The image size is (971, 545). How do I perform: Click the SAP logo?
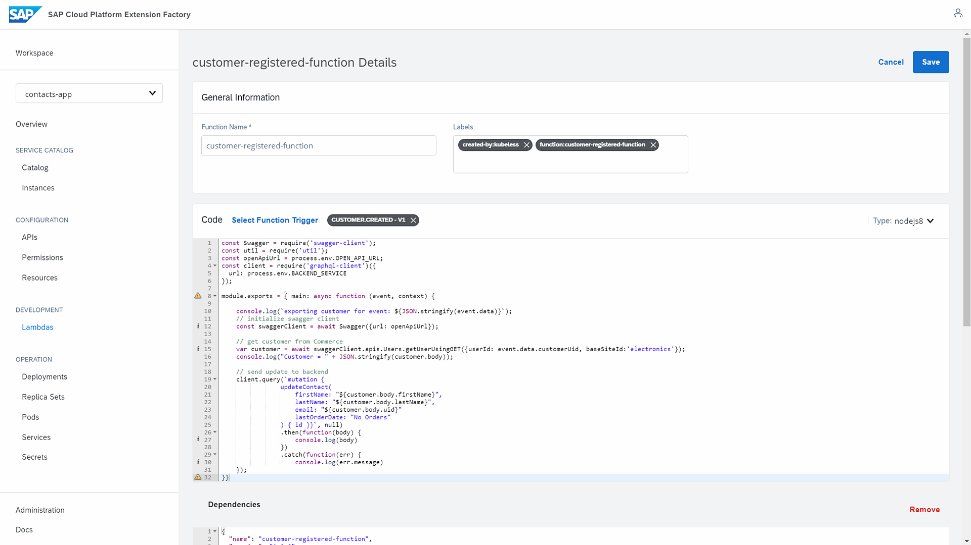tap(25, 14)
